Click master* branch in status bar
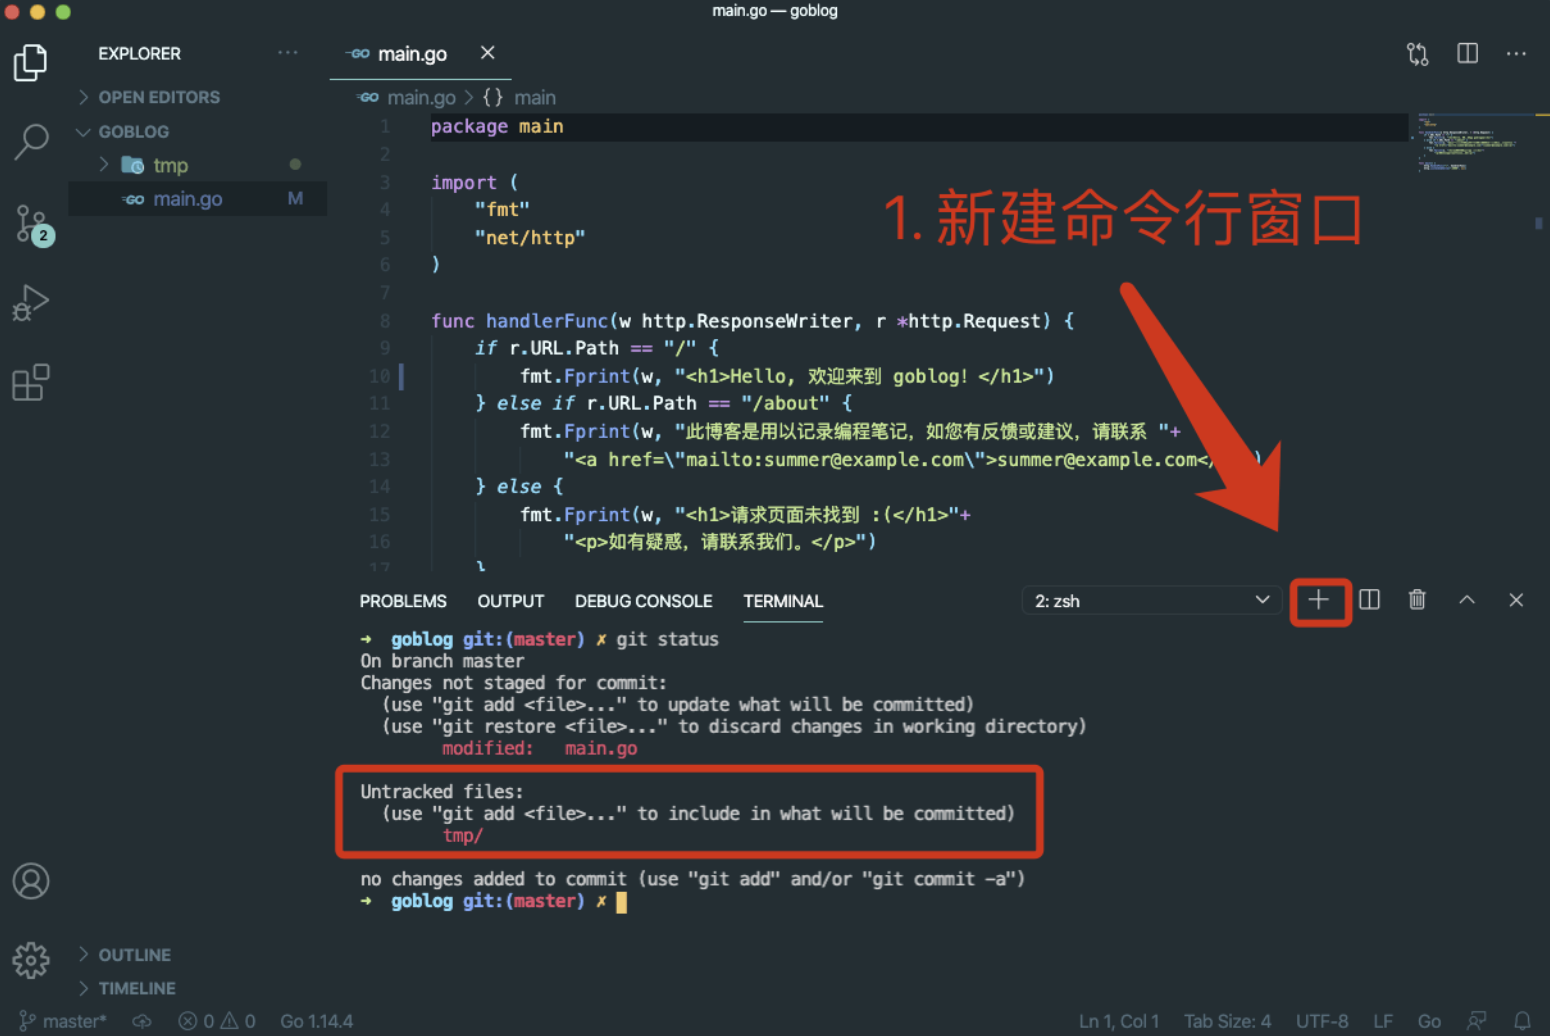The height and width of the screenshot is (1036, 1550). point(63,1021)
